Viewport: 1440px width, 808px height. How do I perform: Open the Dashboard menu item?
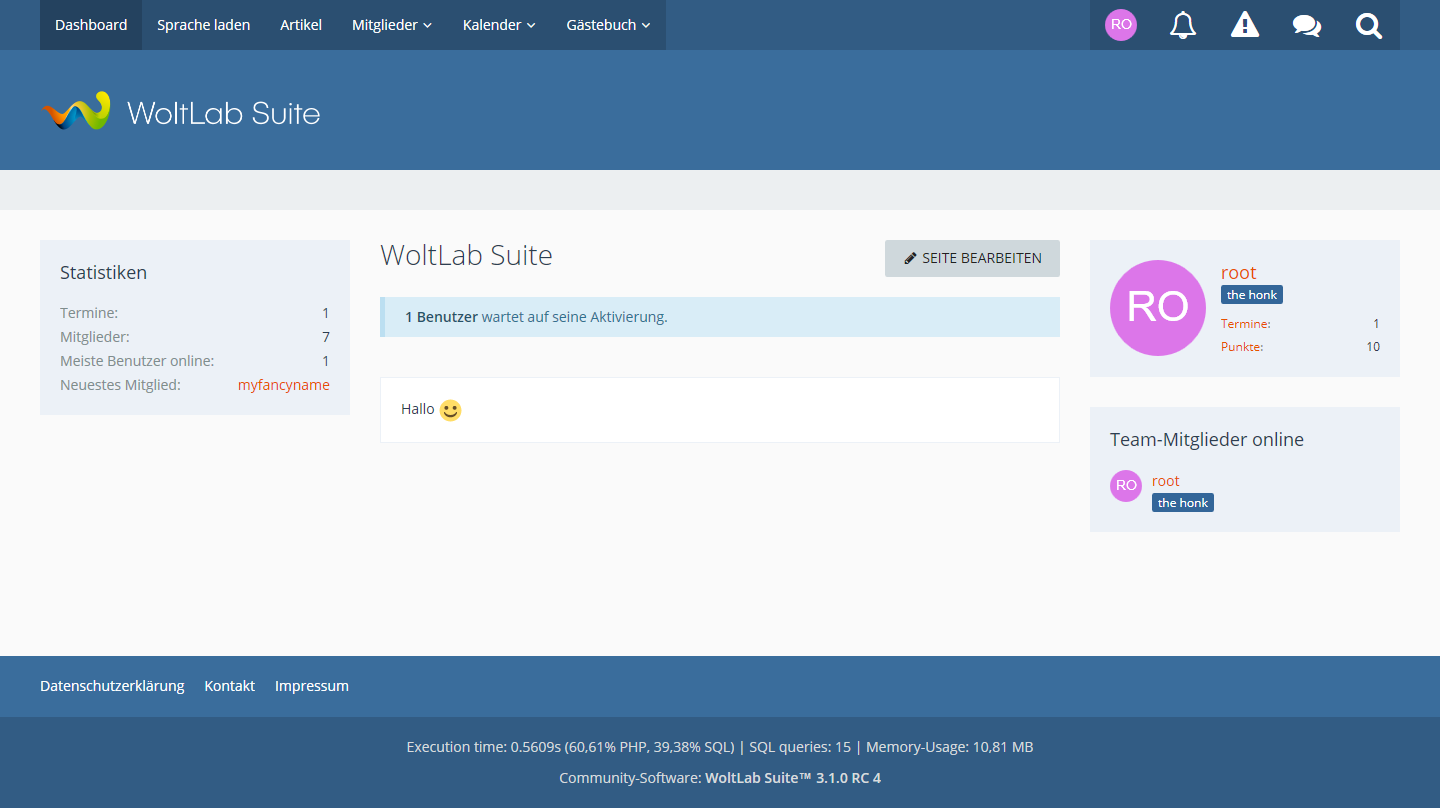[91, 25]
